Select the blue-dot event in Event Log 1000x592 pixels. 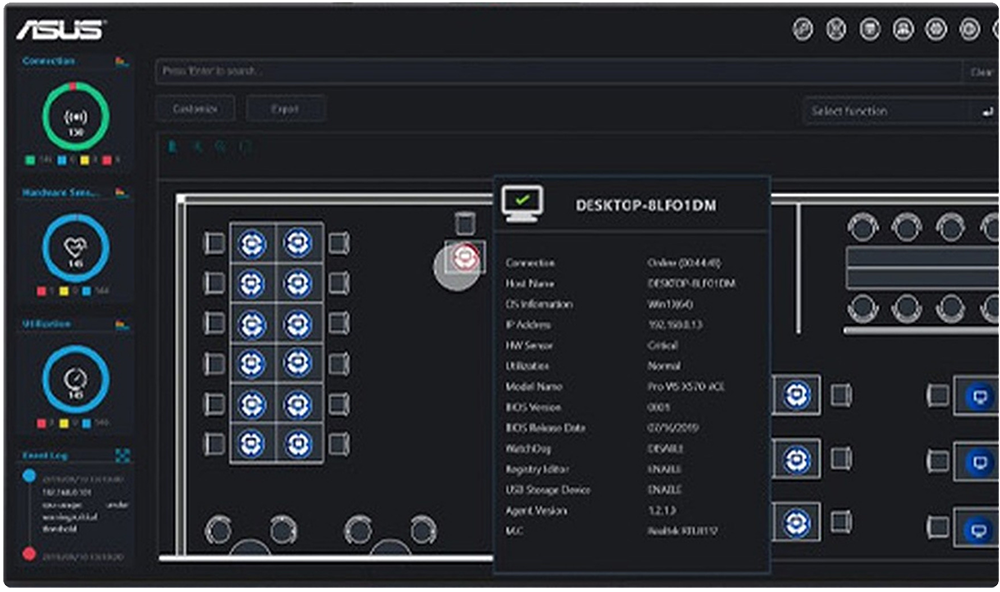(29, 475)
